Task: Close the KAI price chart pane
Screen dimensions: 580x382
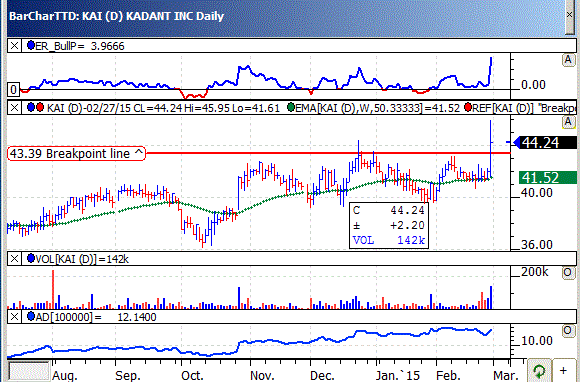Action: coord(14,108)
